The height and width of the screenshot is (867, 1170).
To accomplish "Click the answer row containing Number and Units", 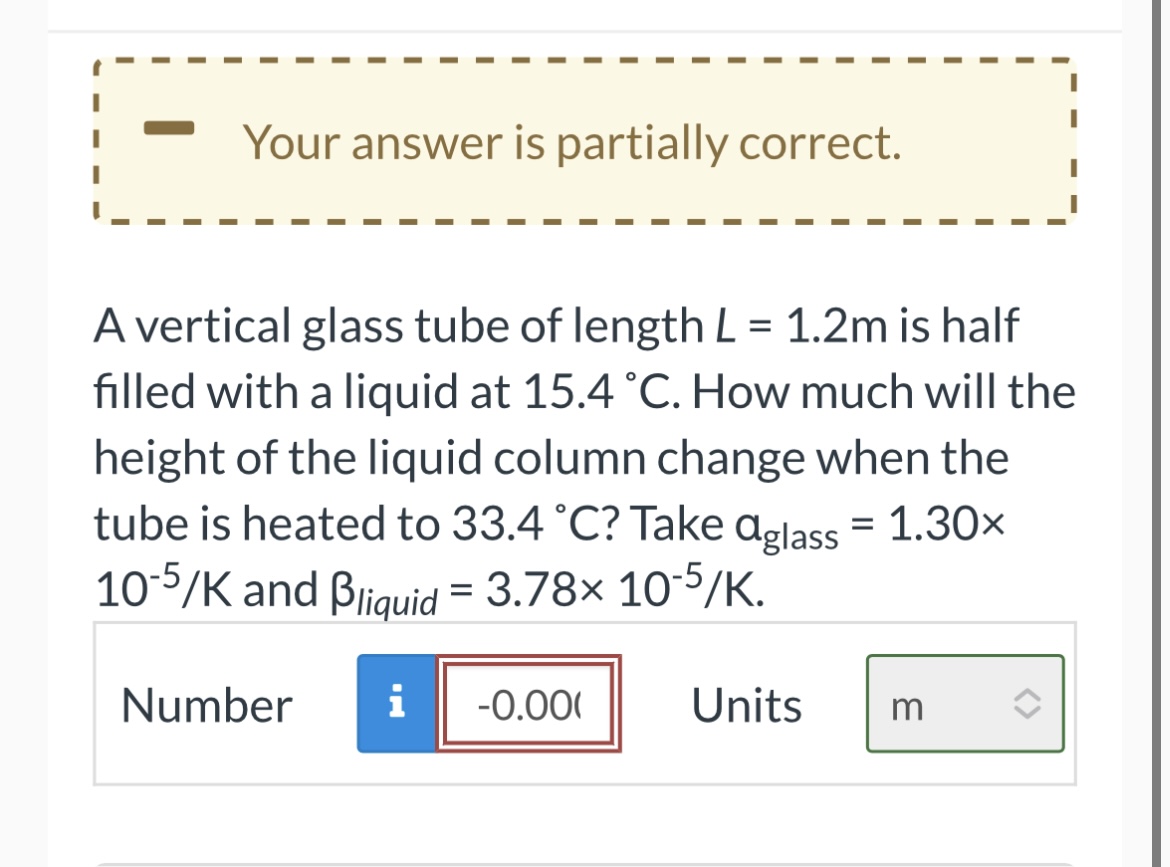I will (584, 705).
